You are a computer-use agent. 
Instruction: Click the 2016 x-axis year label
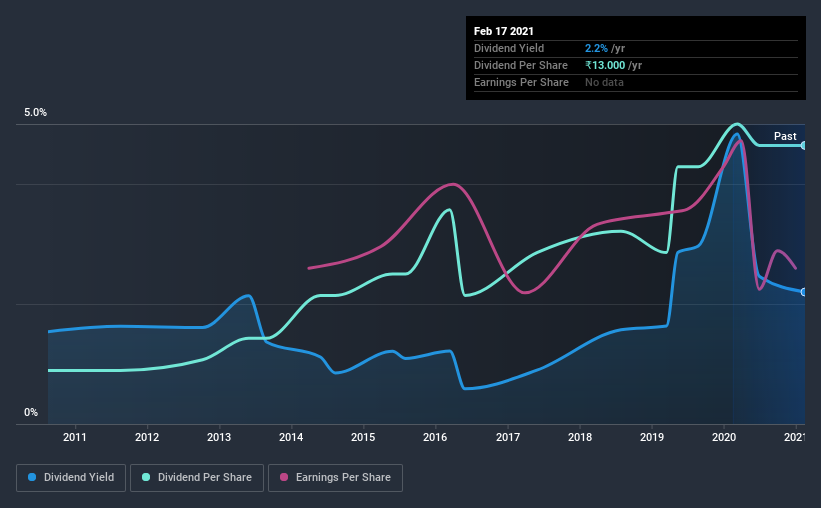click(x=435, y=437)
